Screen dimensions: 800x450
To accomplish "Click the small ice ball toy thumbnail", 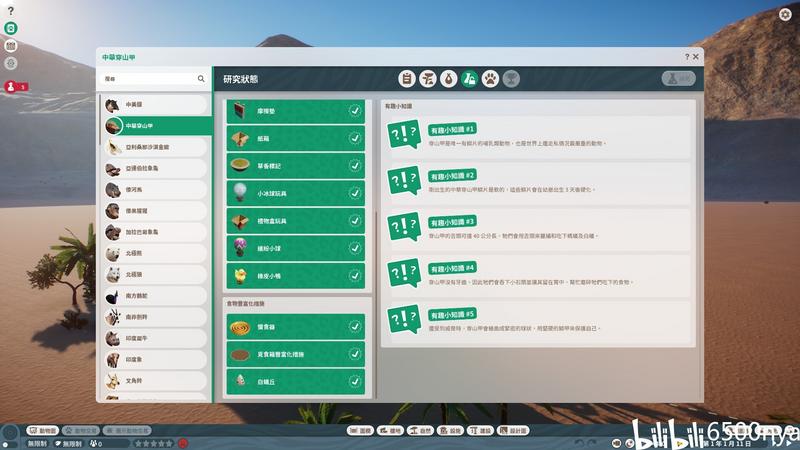I will point(240,193).
